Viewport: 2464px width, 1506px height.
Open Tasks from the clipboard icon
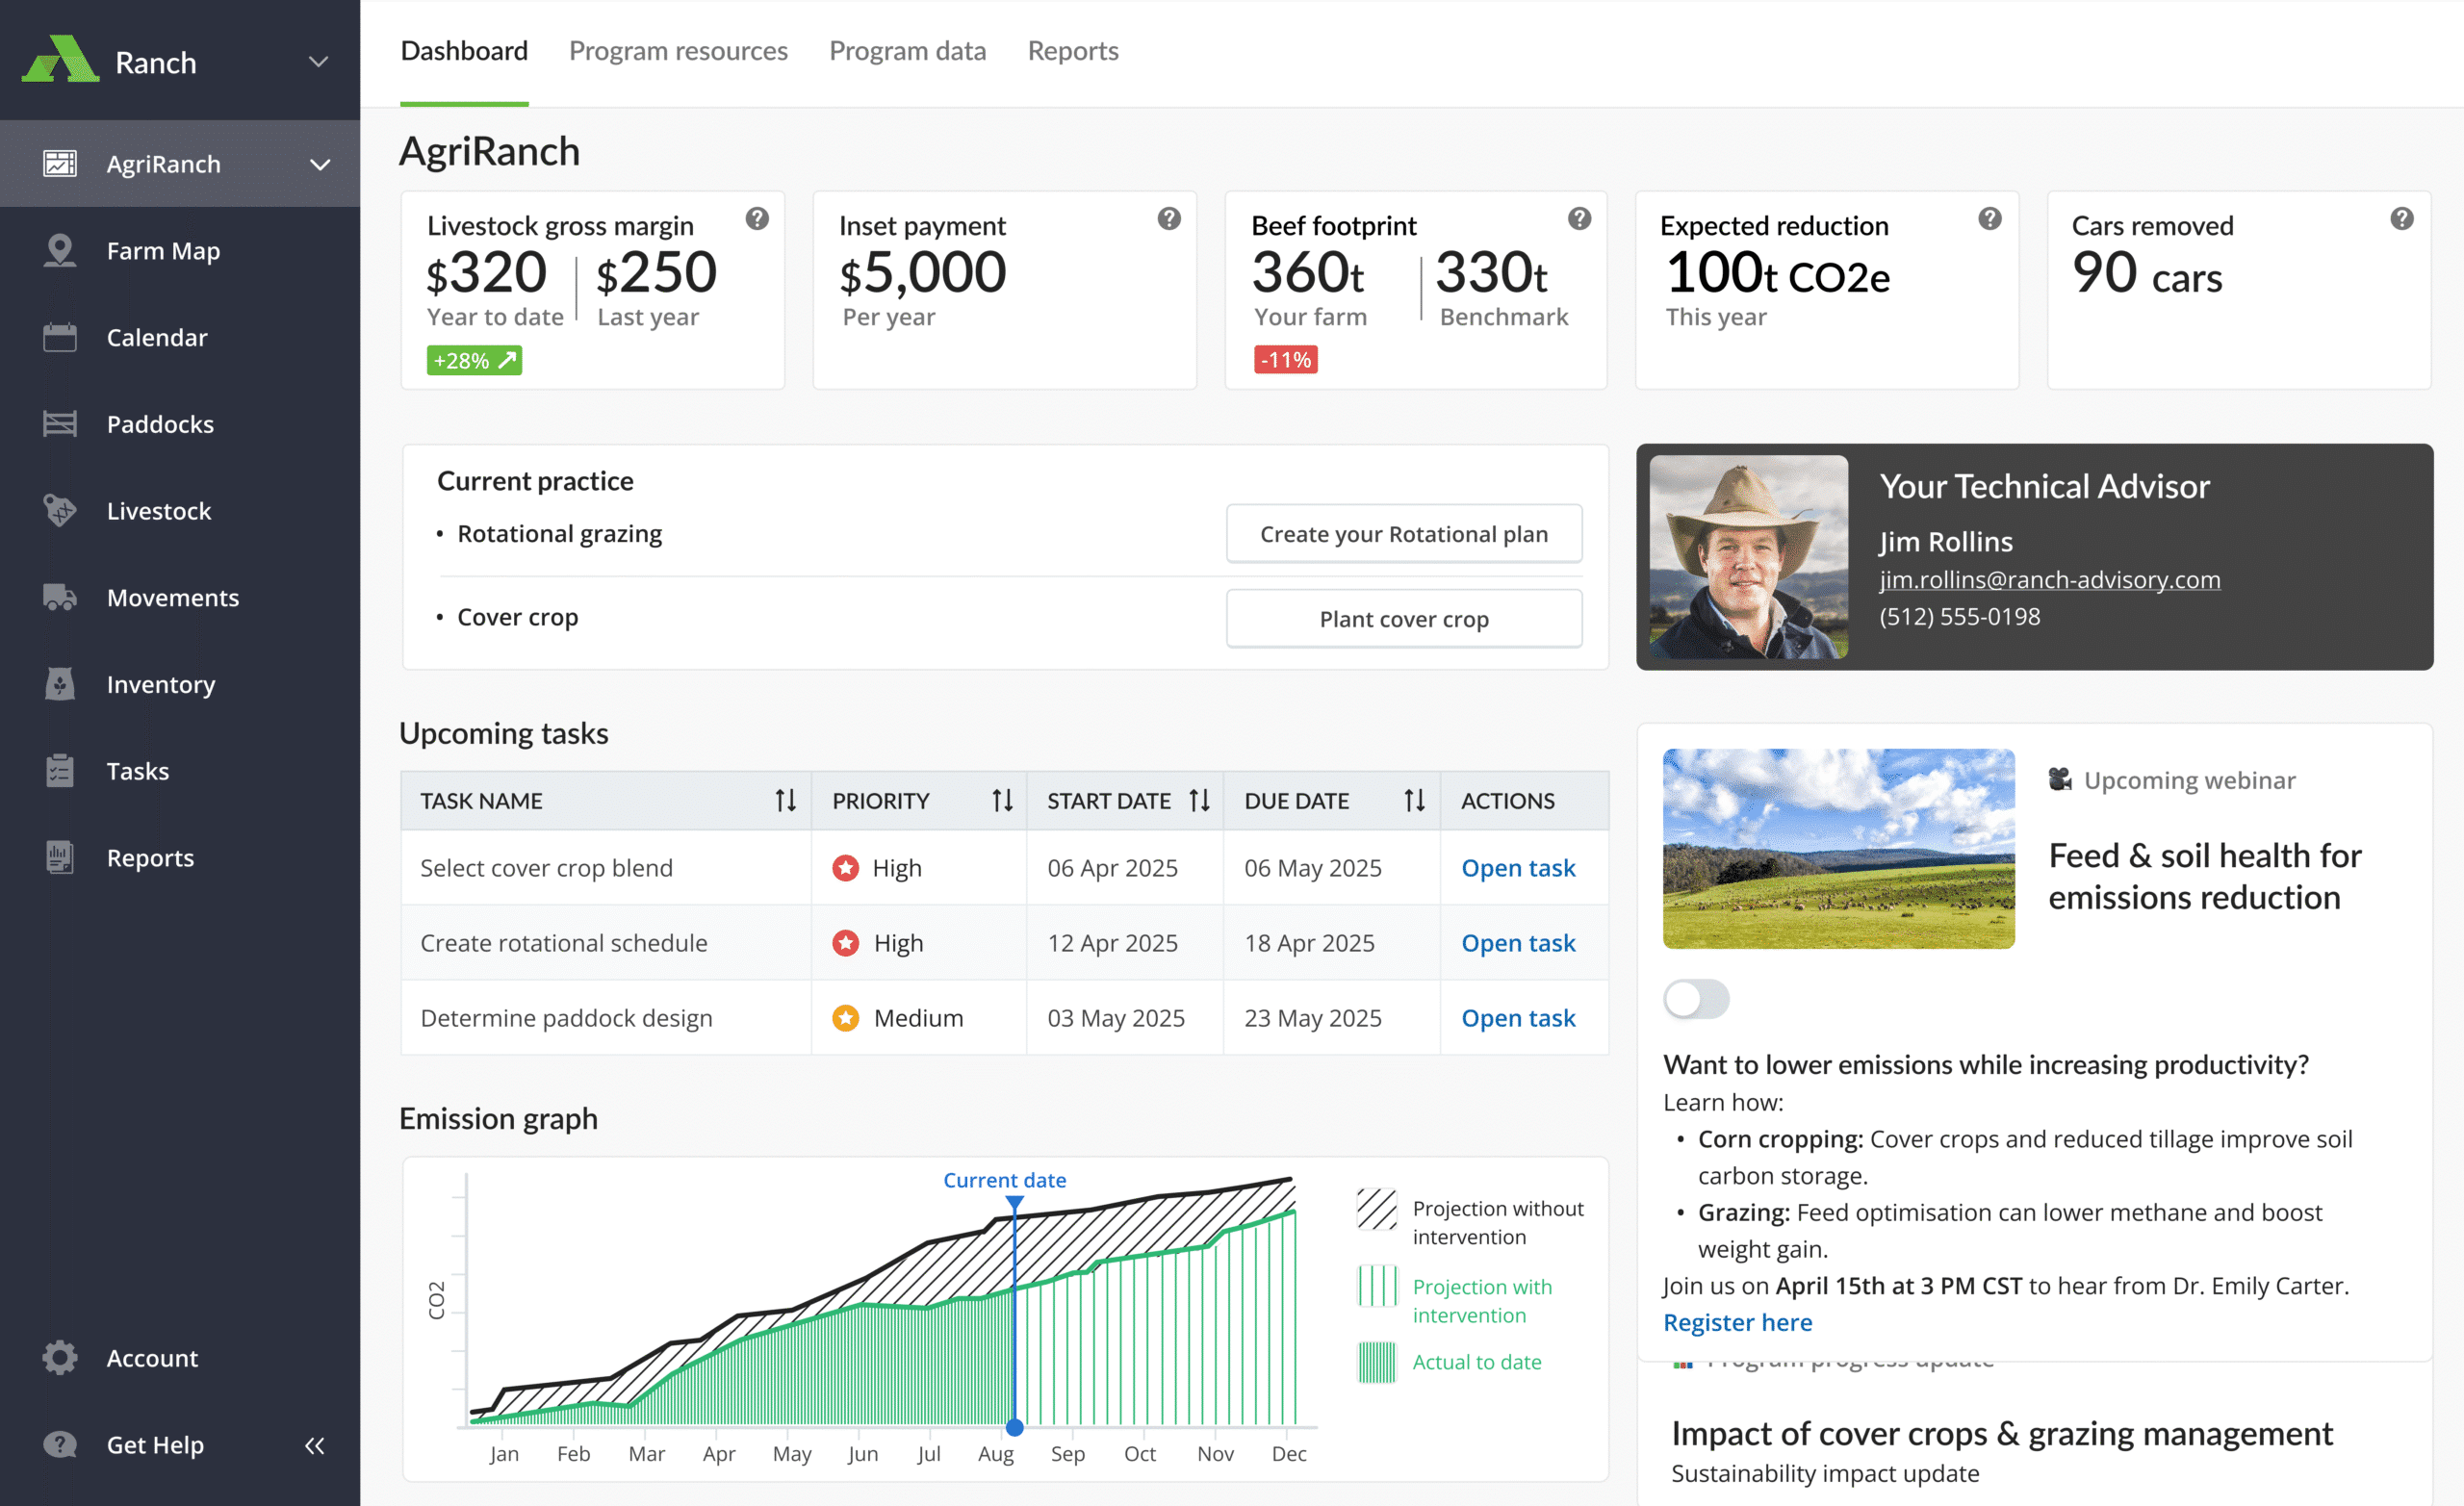click(x=59, y=770)
